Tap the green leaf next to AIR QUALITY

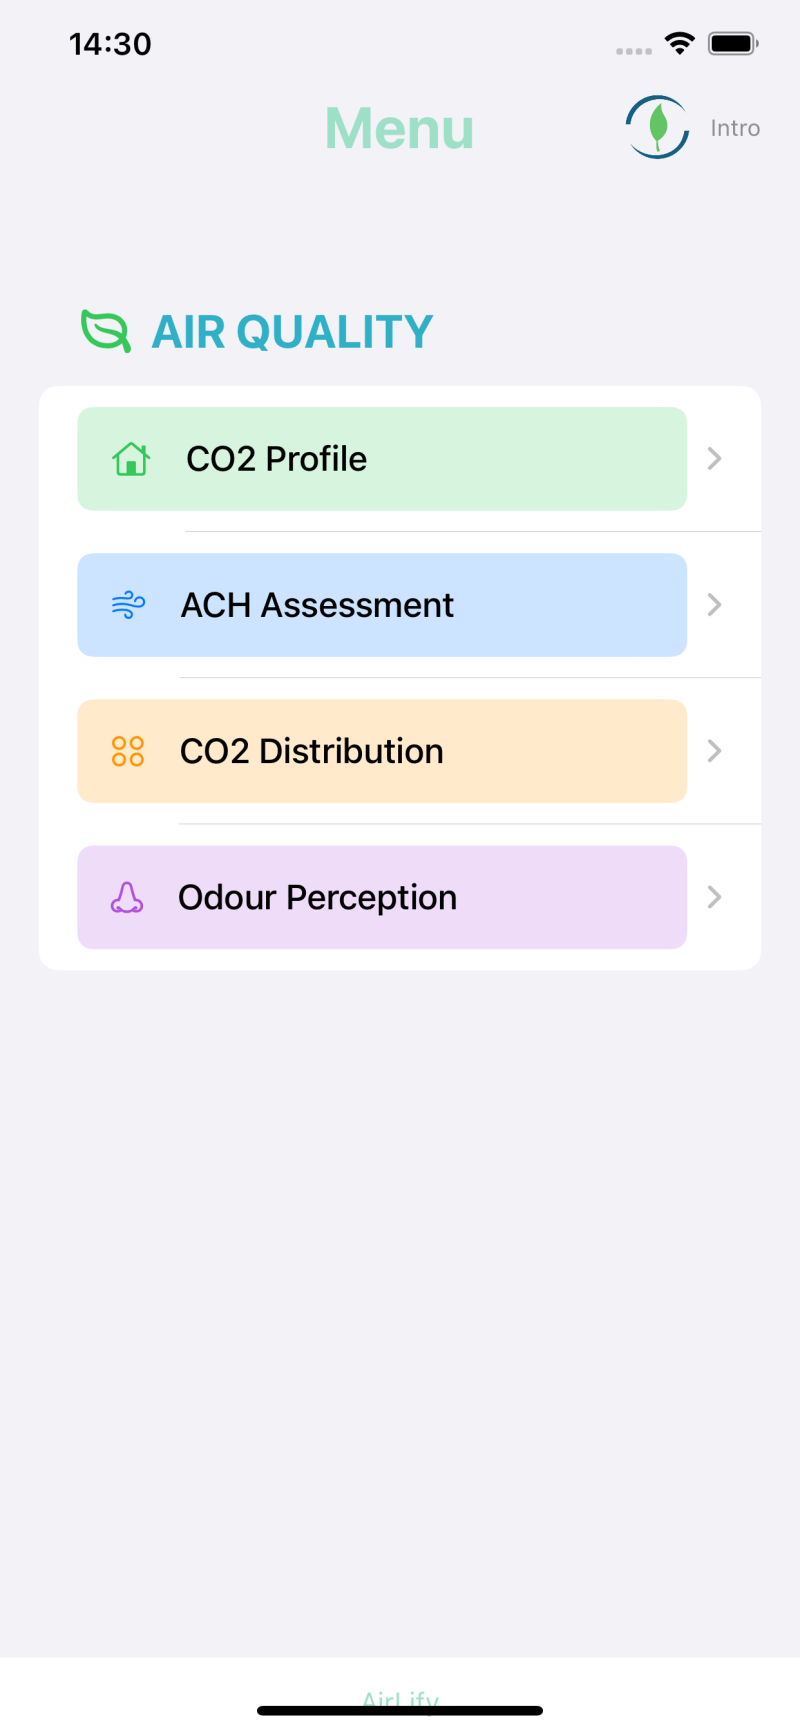106,331
